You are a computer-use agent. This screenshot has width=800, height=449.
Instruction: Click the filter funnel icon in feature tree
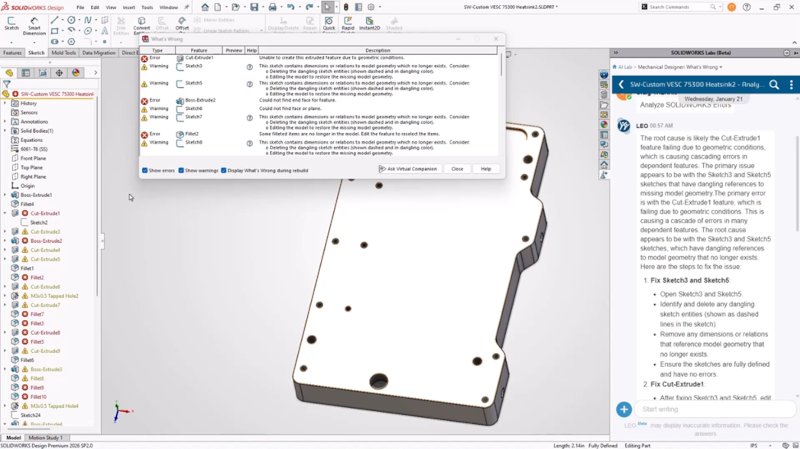click(x=9, y=83)
